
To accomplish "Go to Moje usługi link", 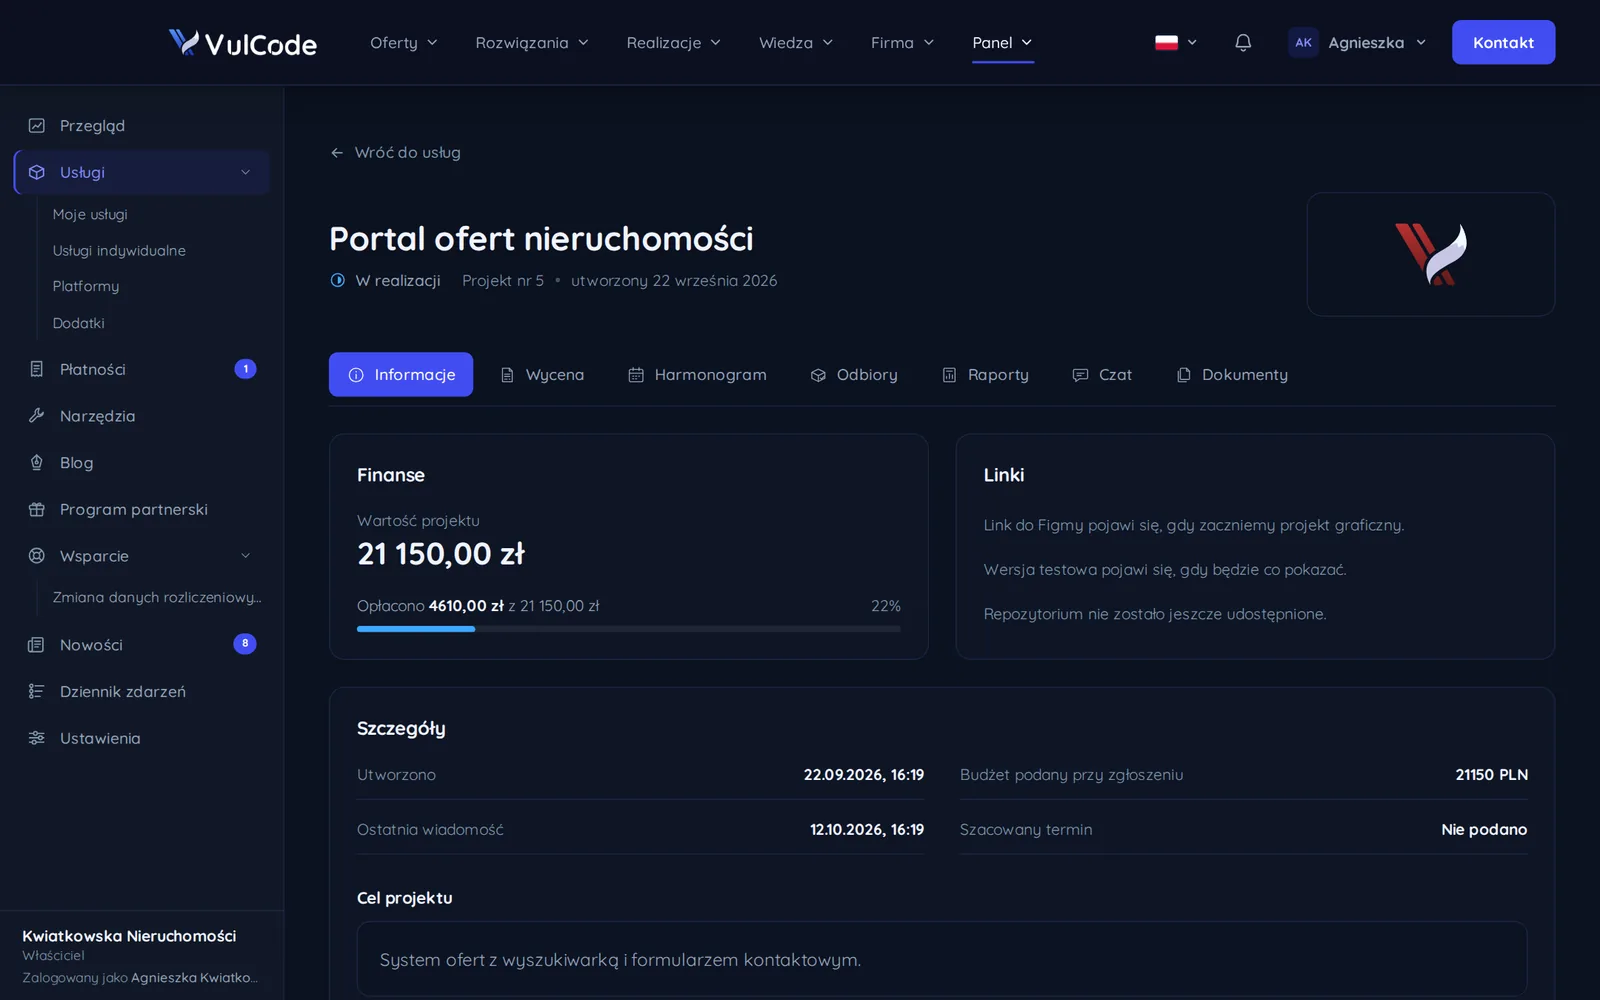I will tap(90, 215).
